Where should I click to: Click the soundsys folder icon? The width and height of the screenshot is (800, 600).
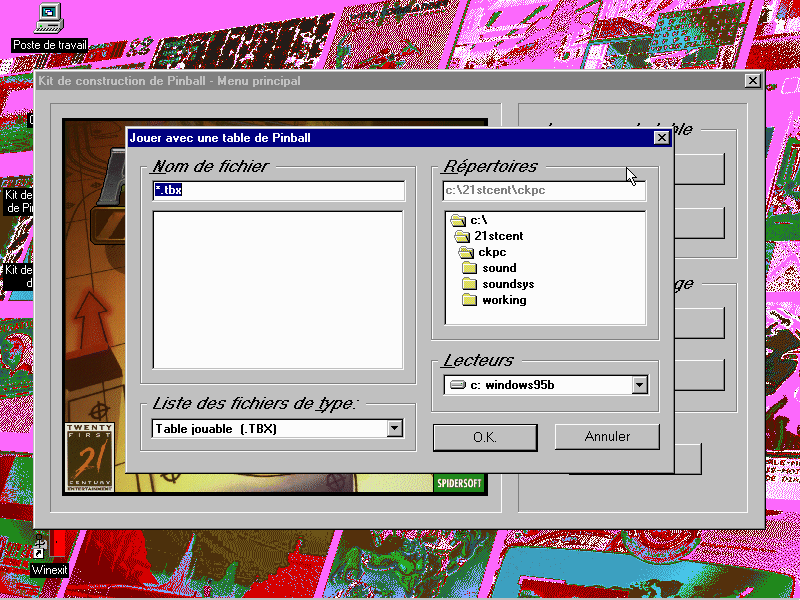click(x=470, y=284)
